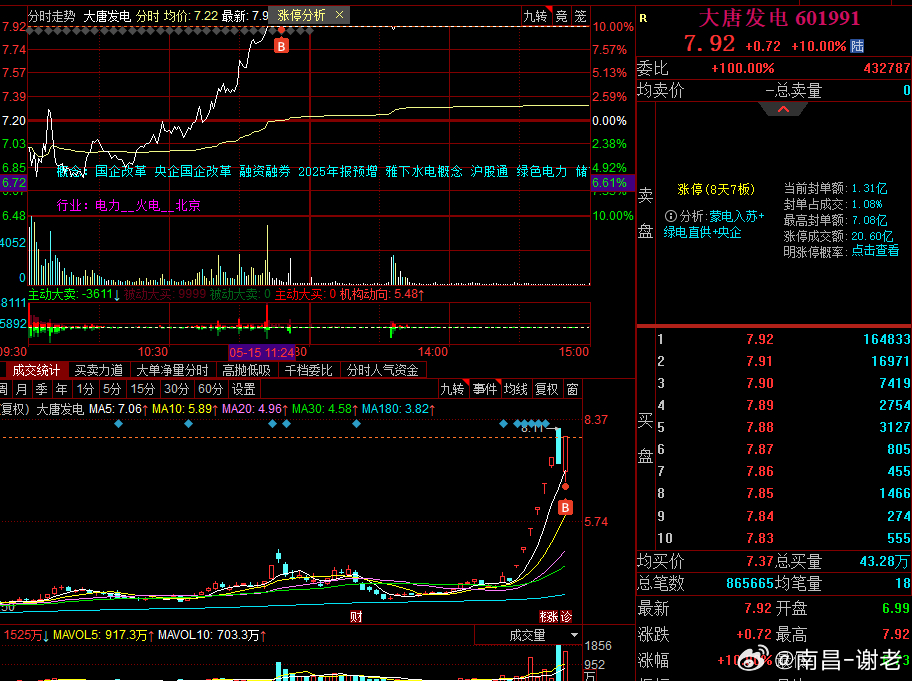The width and height of the screenshot is (912, 681).
Task: Open the 设置 period settings
Action: pyautogui.click(x=243, y=389)
